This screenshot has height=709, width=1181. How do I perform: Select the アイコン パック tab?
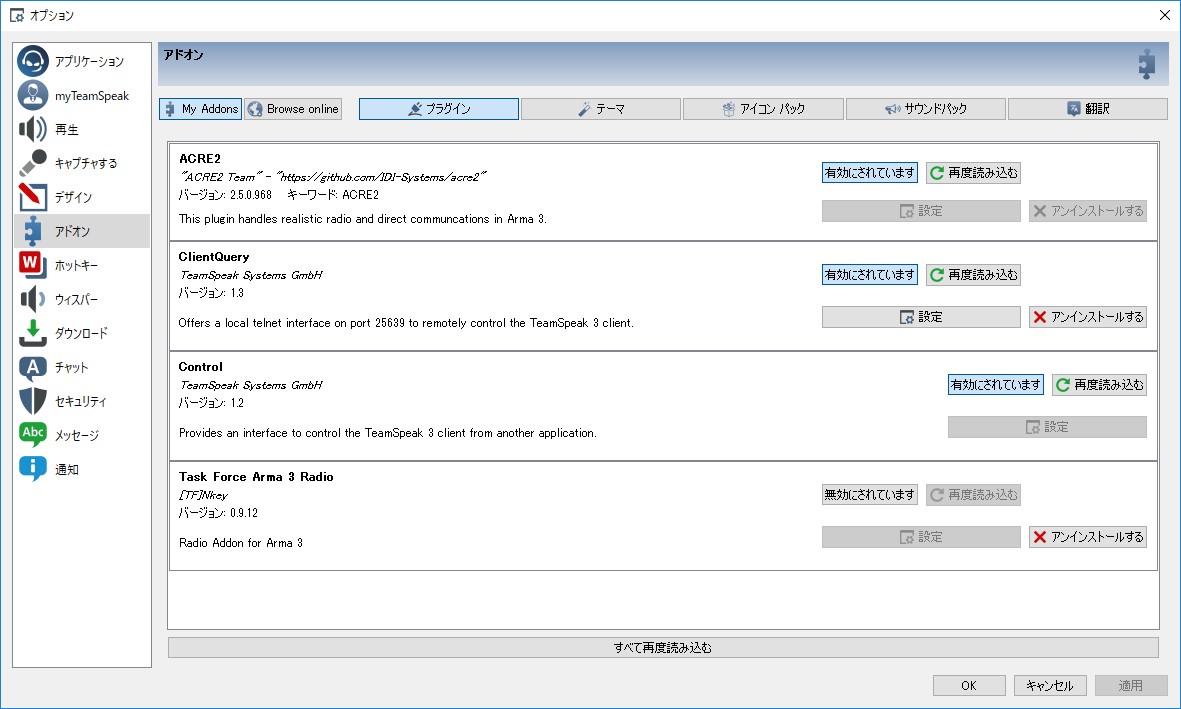pos(763,109)
